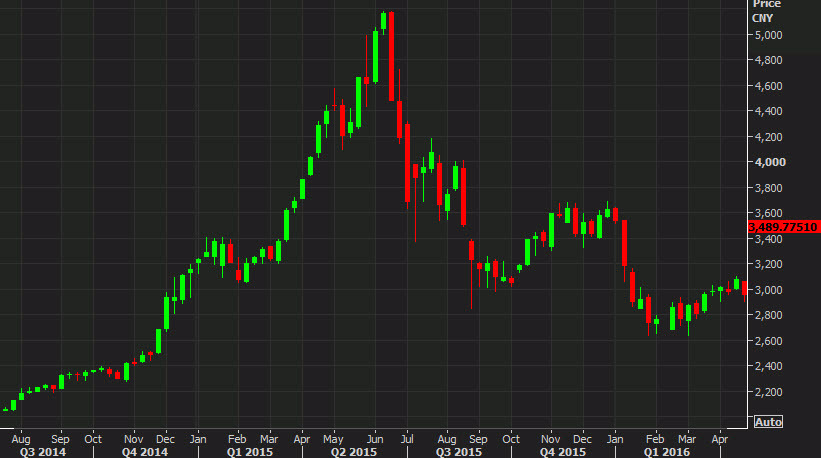Click the 4,800 price axis label
Image resolution: width=821 pixels, height=458 pixels.
pos(768,60)
